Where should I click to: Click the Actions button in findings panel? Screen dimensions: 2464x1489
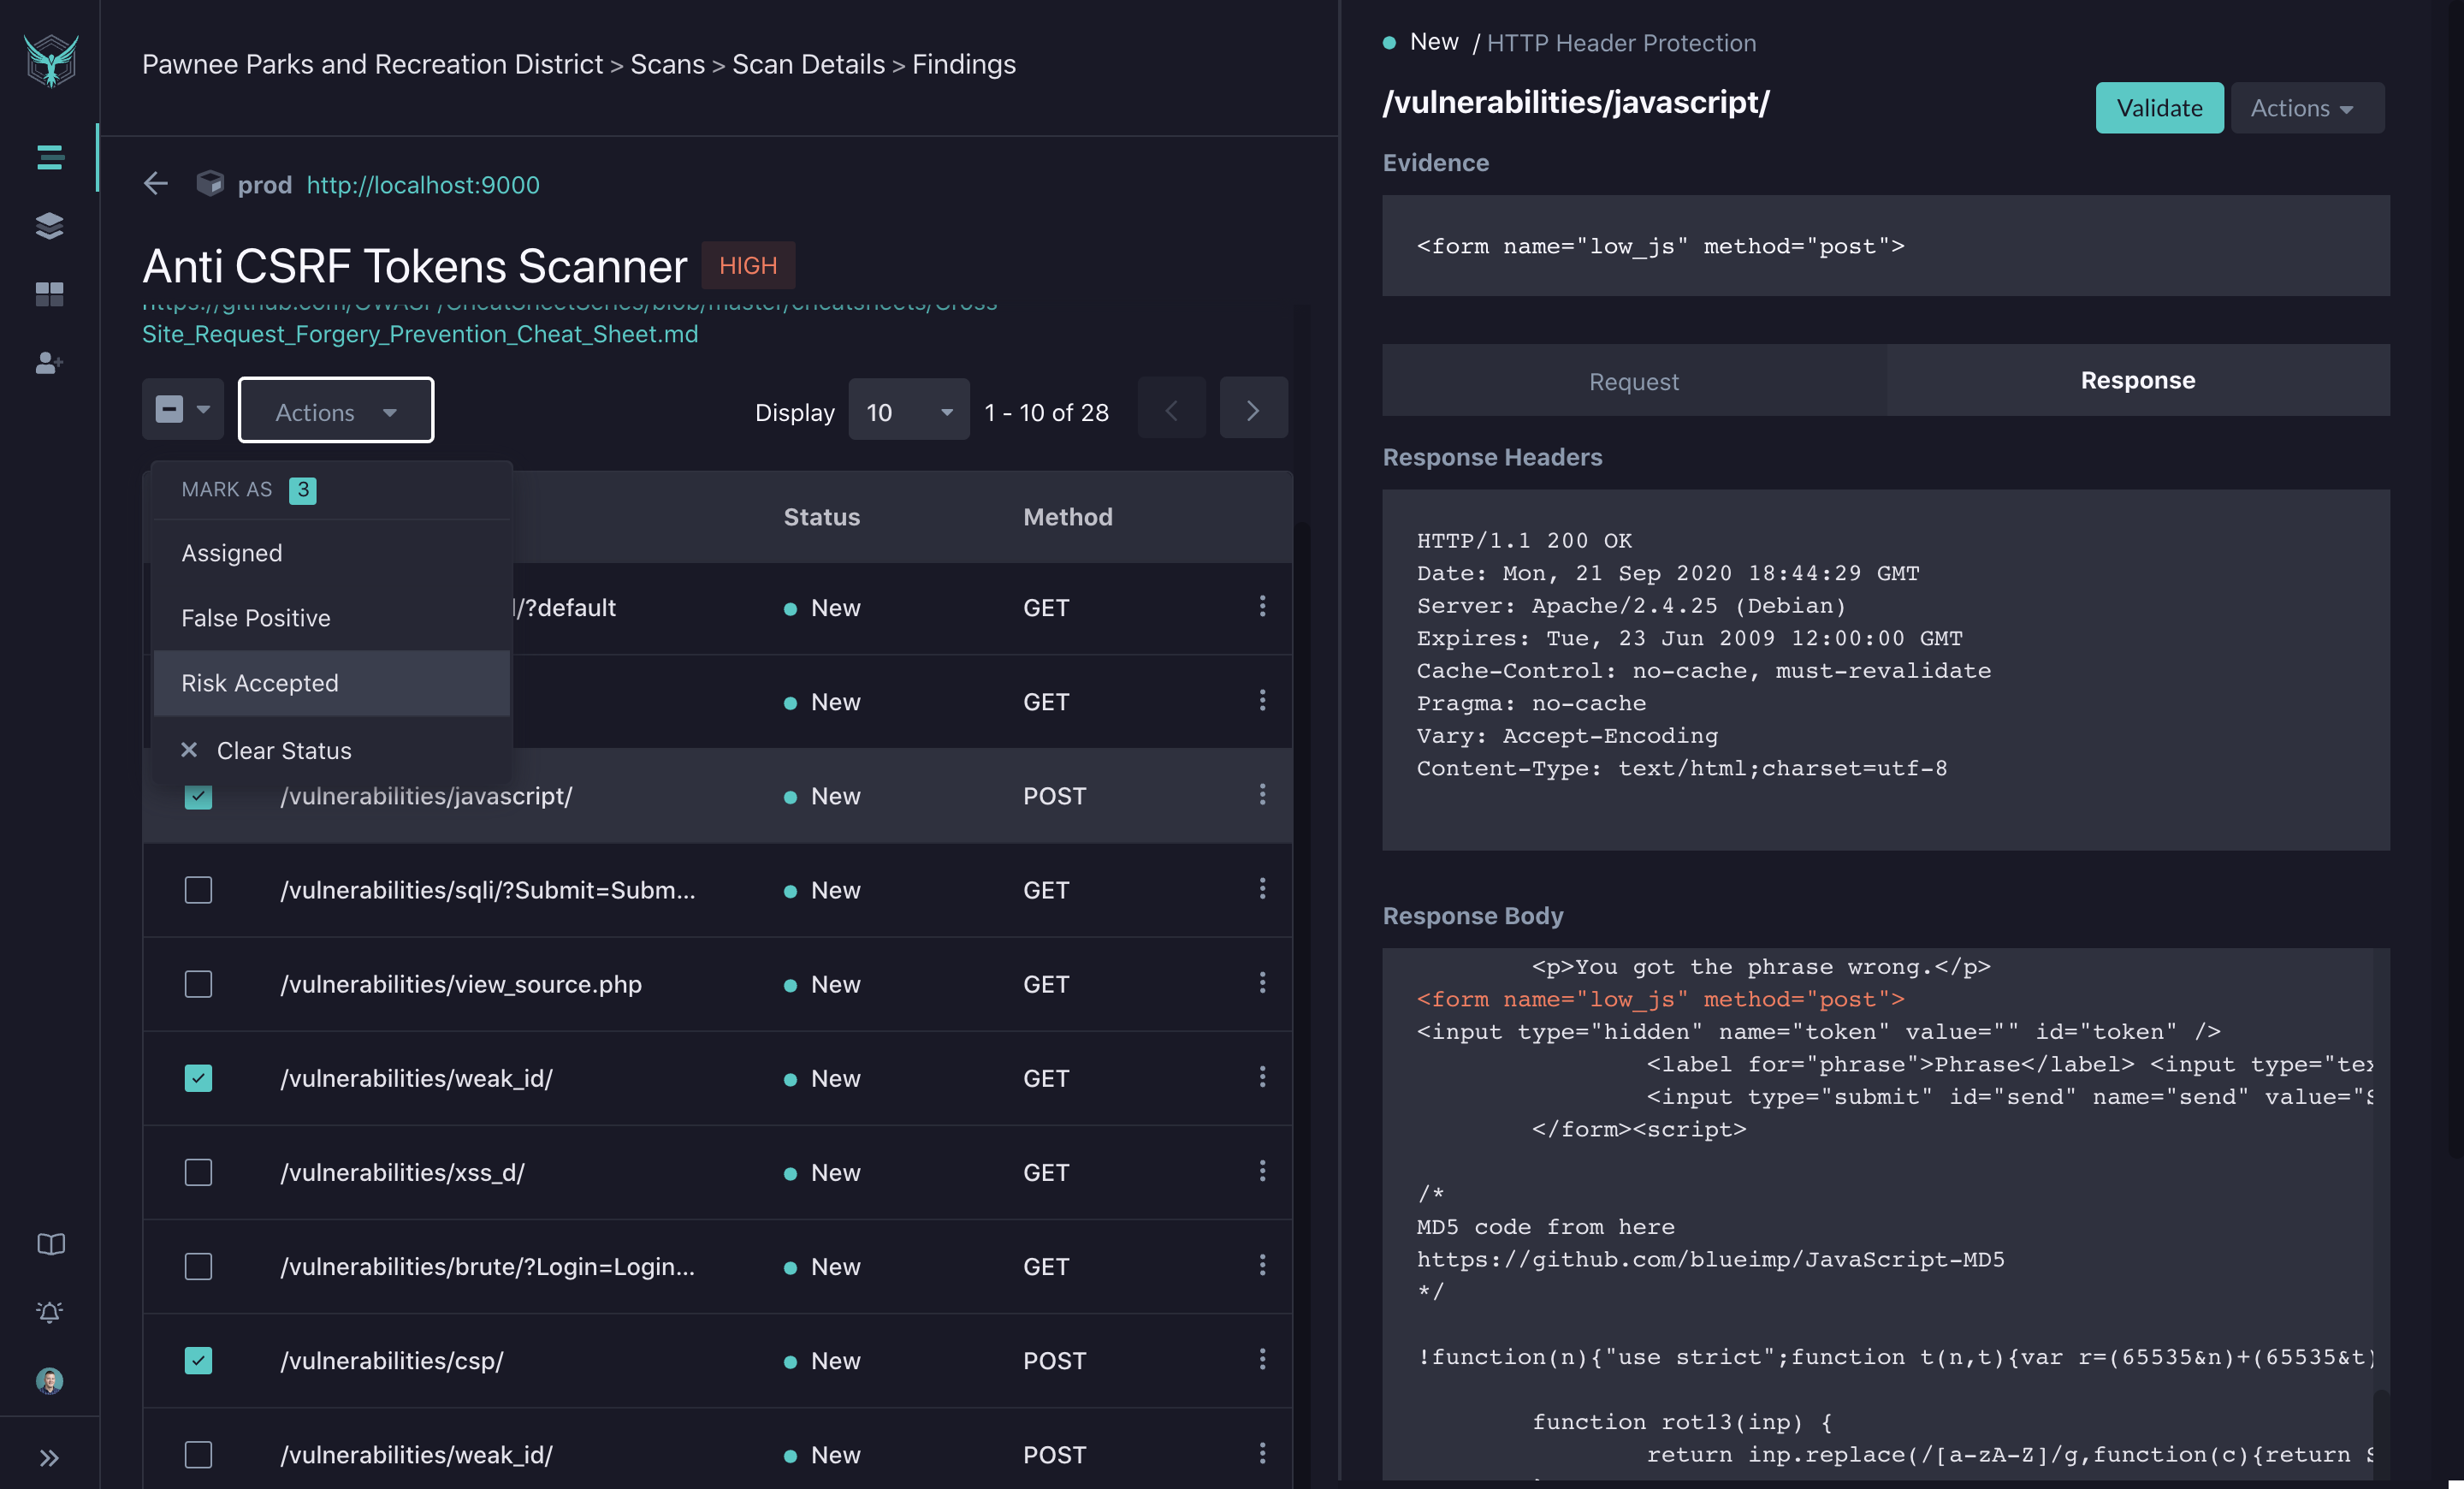point(335,410)
